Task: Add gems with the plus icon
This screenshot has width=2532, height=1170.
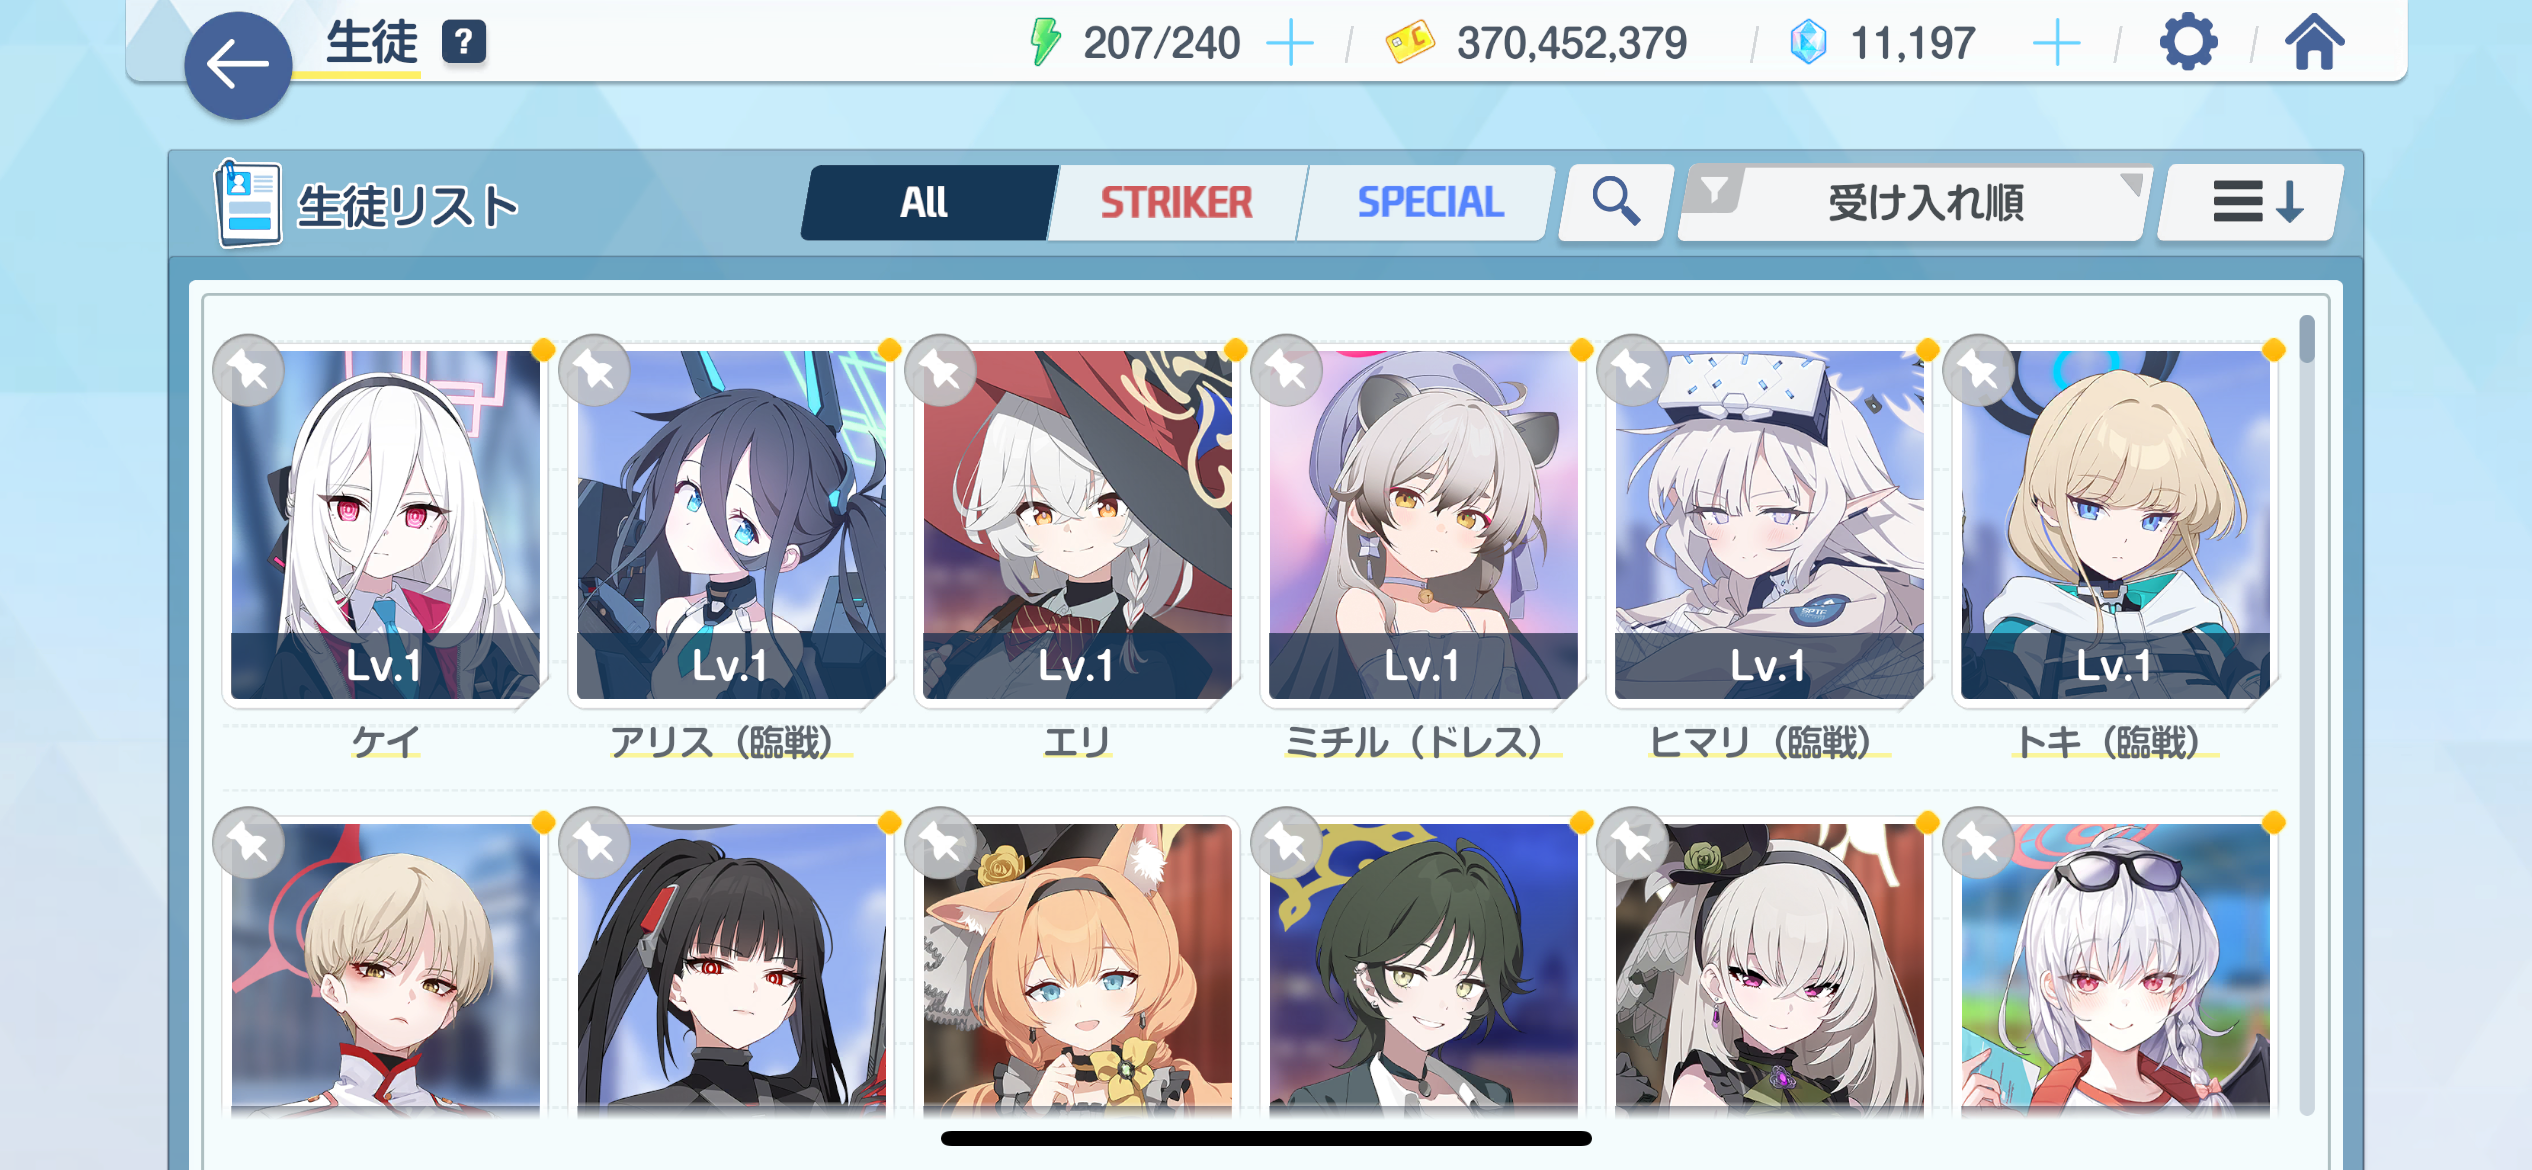Action: click(2056, 44)
